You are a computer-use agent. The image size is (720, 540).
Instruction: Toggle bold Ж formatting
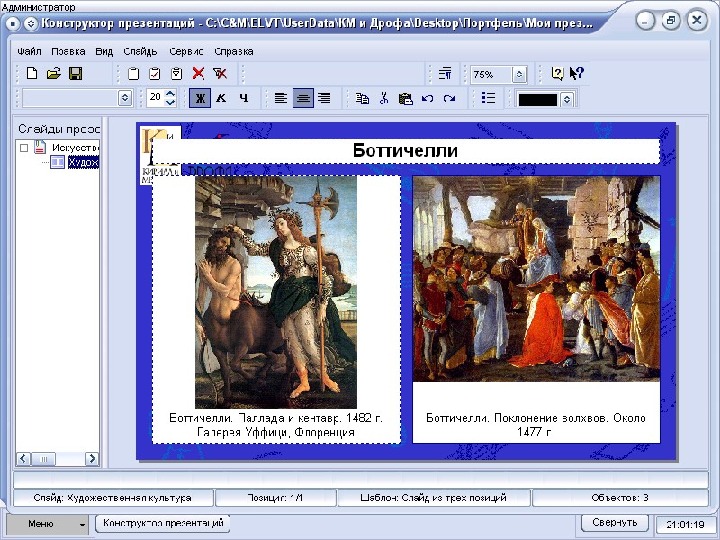200,98
